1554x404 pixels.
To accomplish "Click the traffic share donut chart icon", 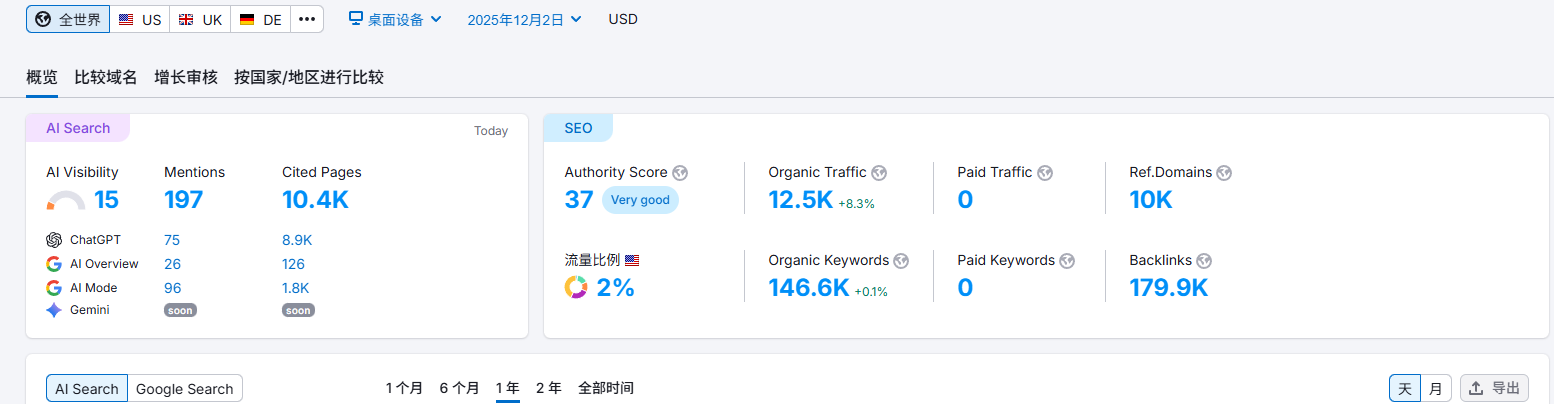I will click(x=576, y=288).
